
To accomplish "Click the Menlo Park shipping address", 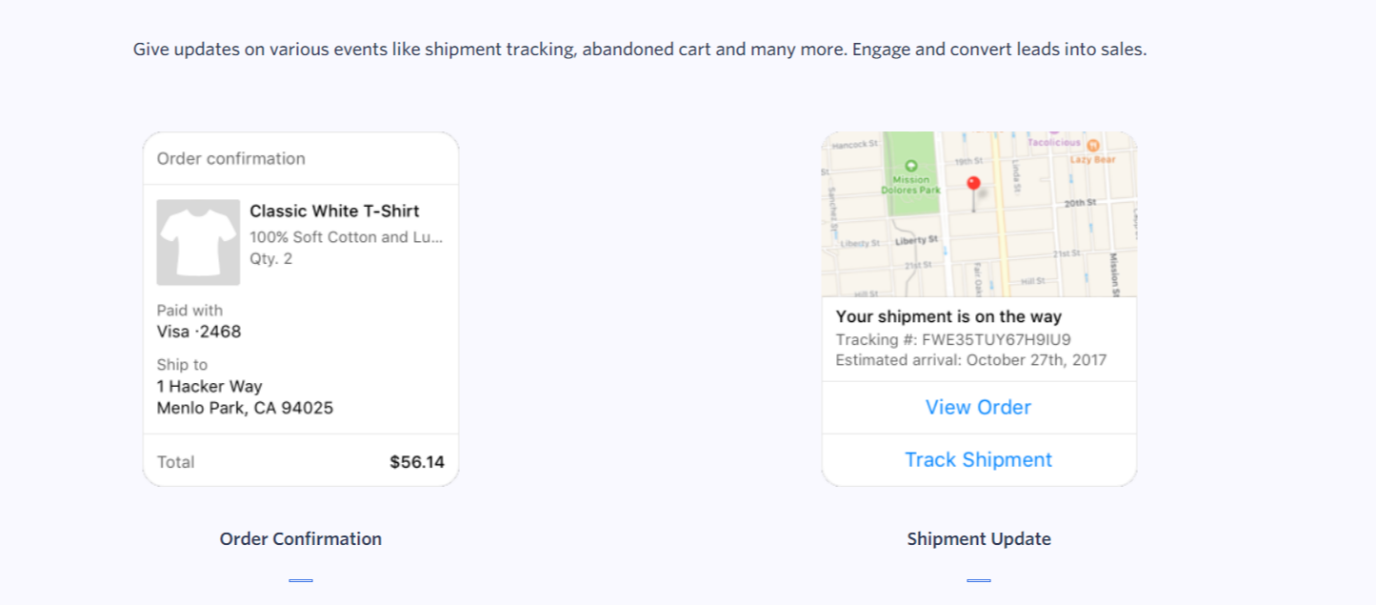I will [245, 408].
